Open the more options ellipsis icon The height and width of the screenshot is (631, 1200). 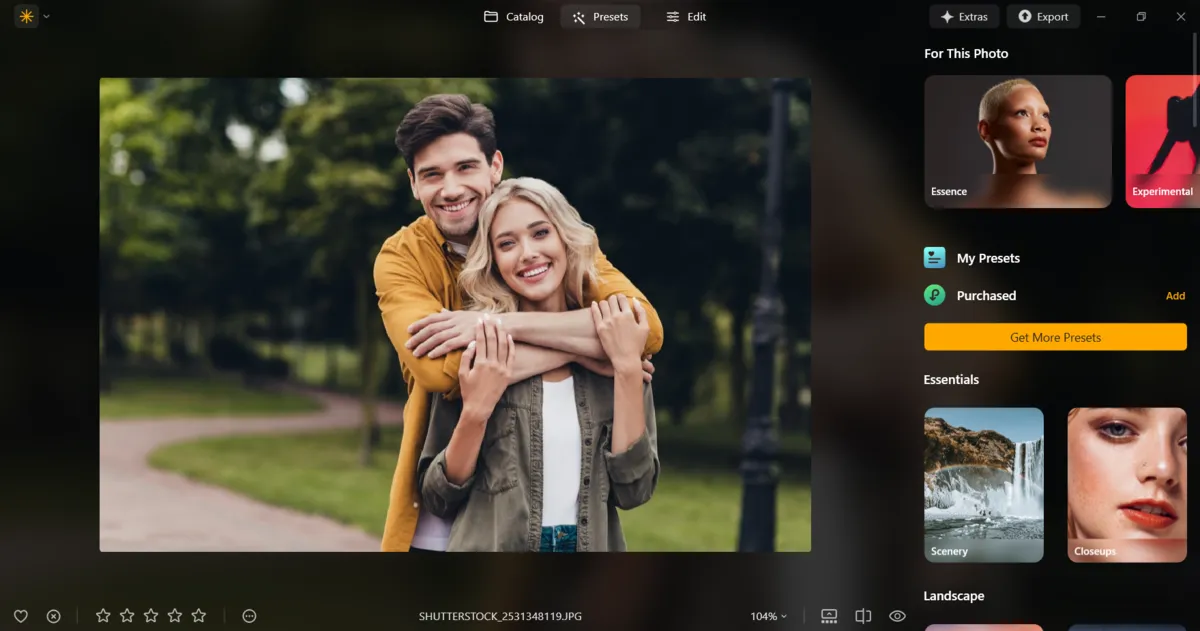pos(250,616)
